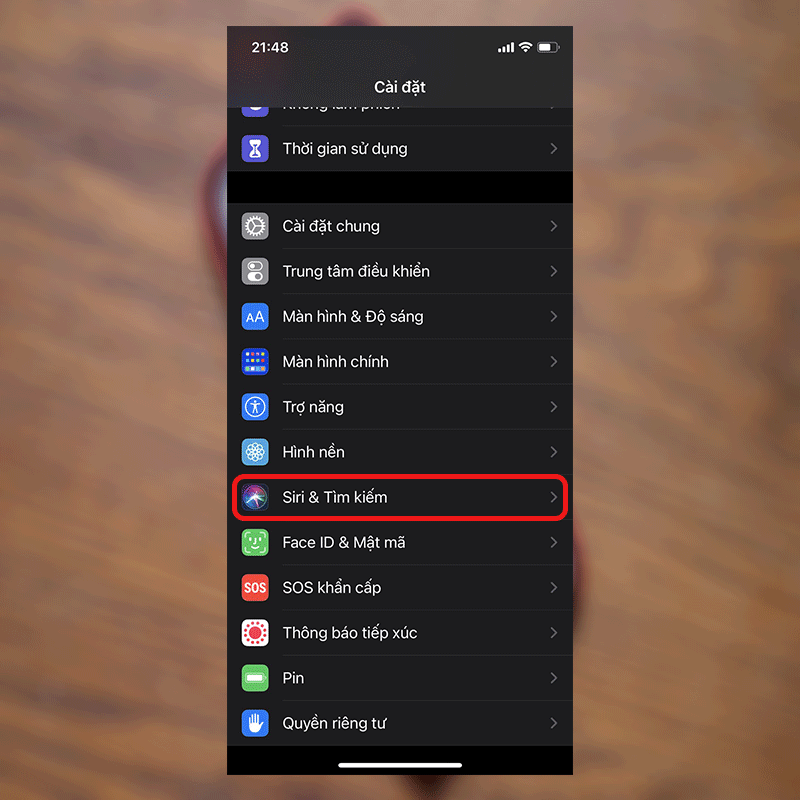This screenshot has height=800, width=800.
Task: Tap the Exposure Notifications dotted icon
Action: tap(255, 633)
